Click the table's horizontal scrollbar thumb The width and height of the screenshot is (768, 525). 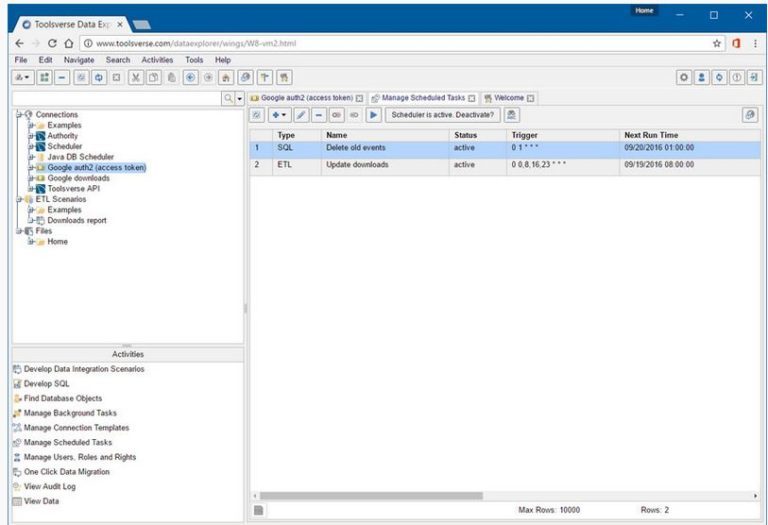(371, 496)
